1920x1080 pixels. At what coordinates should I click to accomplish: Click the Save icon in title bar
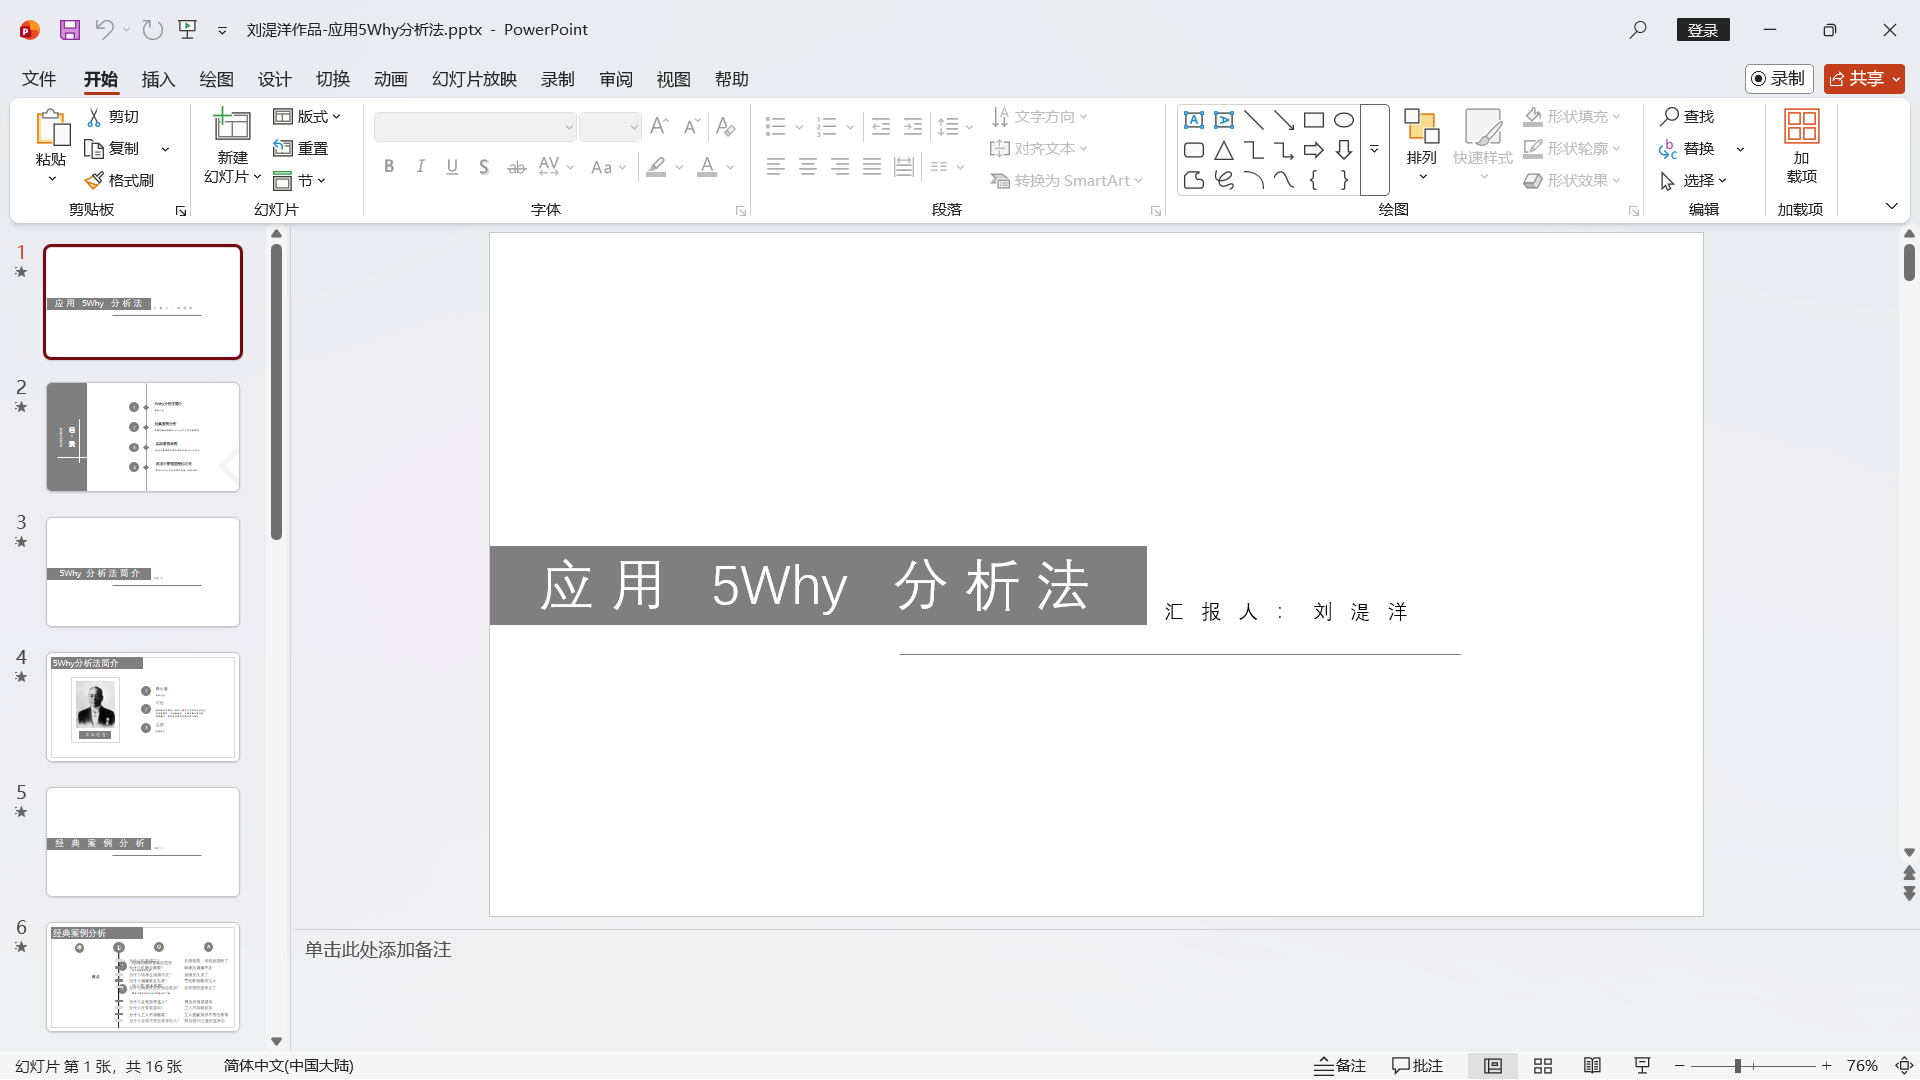(x=69, y=30)
